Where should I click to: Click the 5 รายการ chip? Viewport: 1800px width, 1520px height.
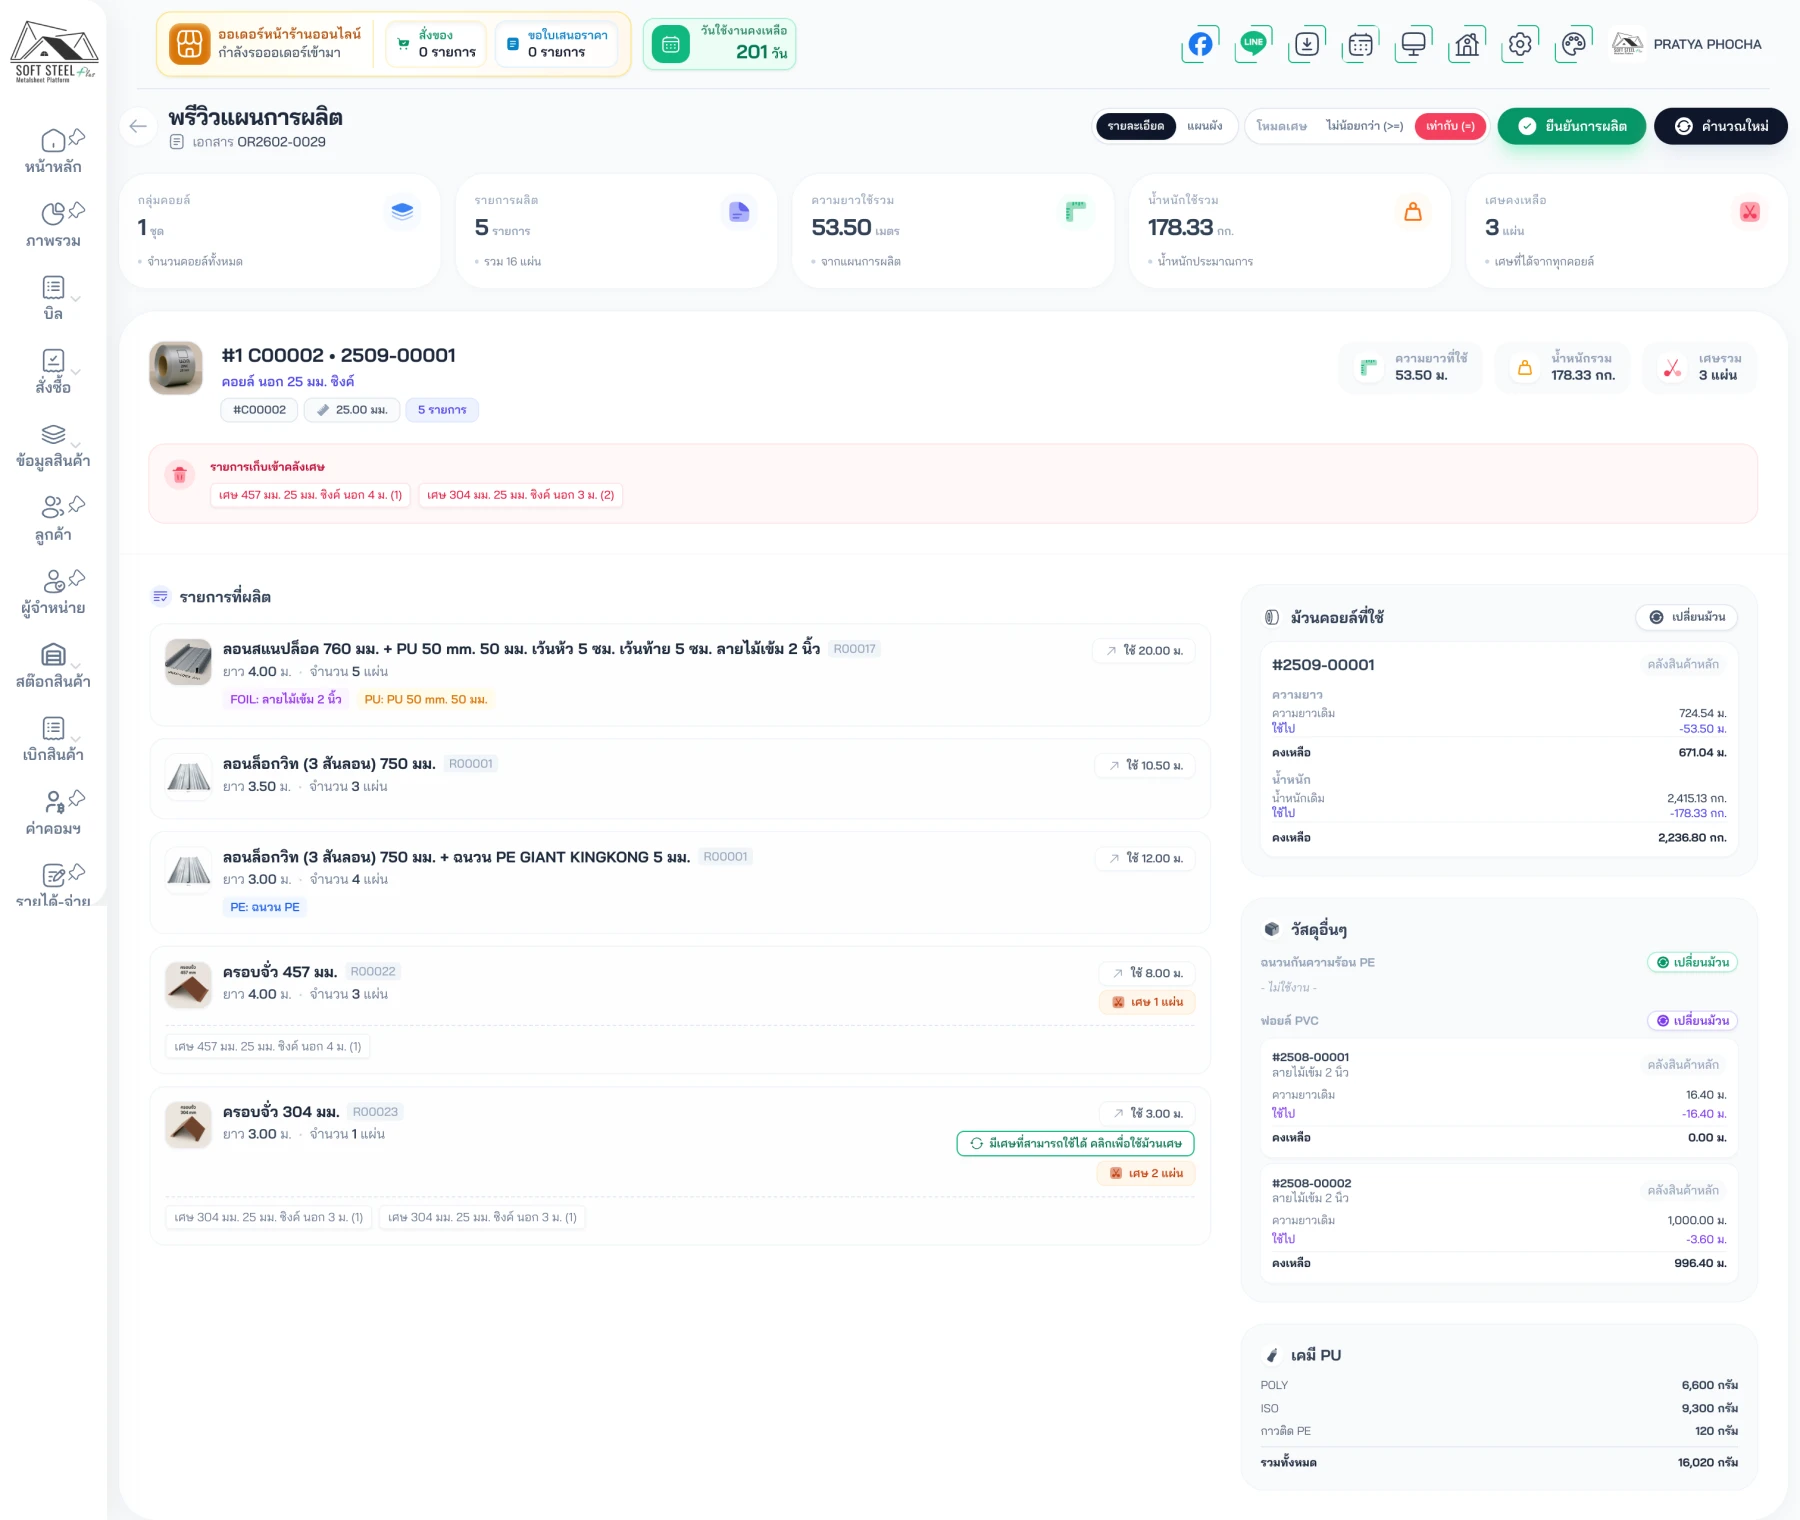442,410
